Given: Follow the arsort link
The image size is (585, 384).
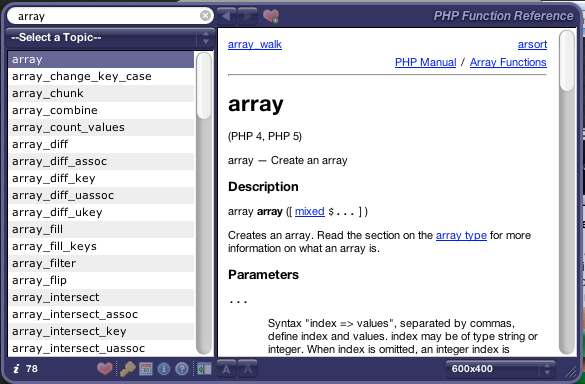Looking at the screenshot, I should (532, 44).
